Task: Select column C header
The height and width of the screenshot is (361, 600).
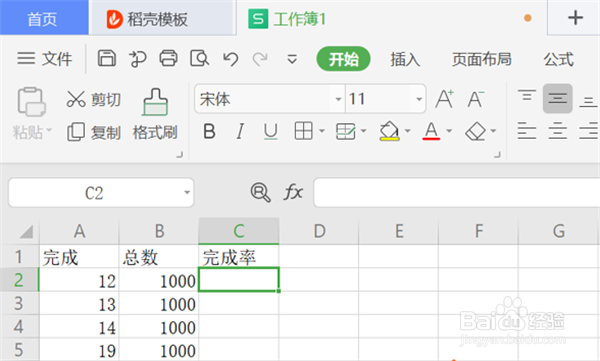Action: coord(239,231)
